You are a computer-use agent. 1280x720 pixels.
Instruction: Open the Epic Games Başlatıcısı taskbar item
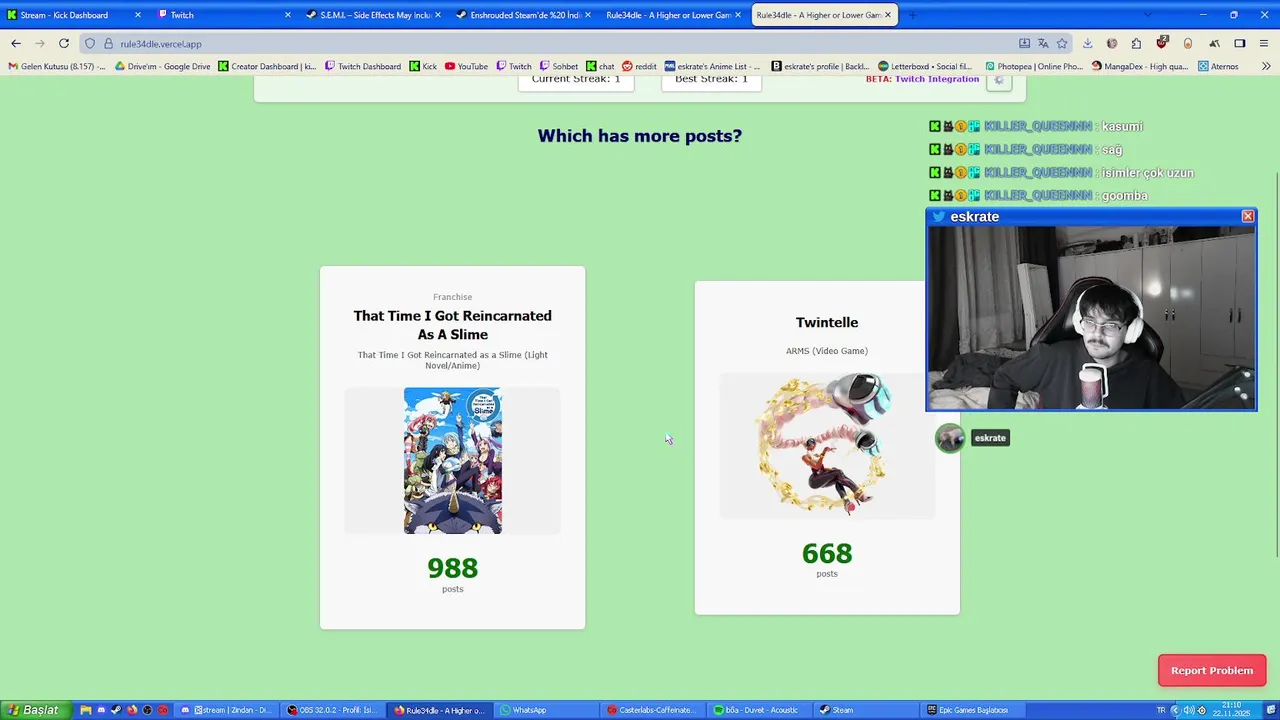(974, 710)
